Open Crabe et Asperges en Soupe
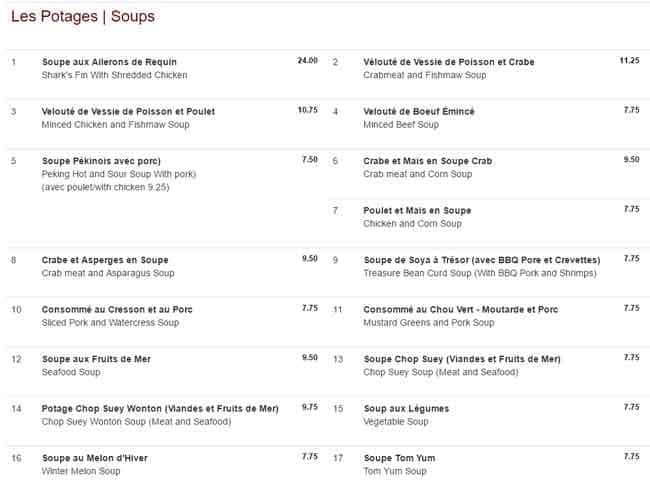Screen dimensions: 650x484 [x=105, y=260]
